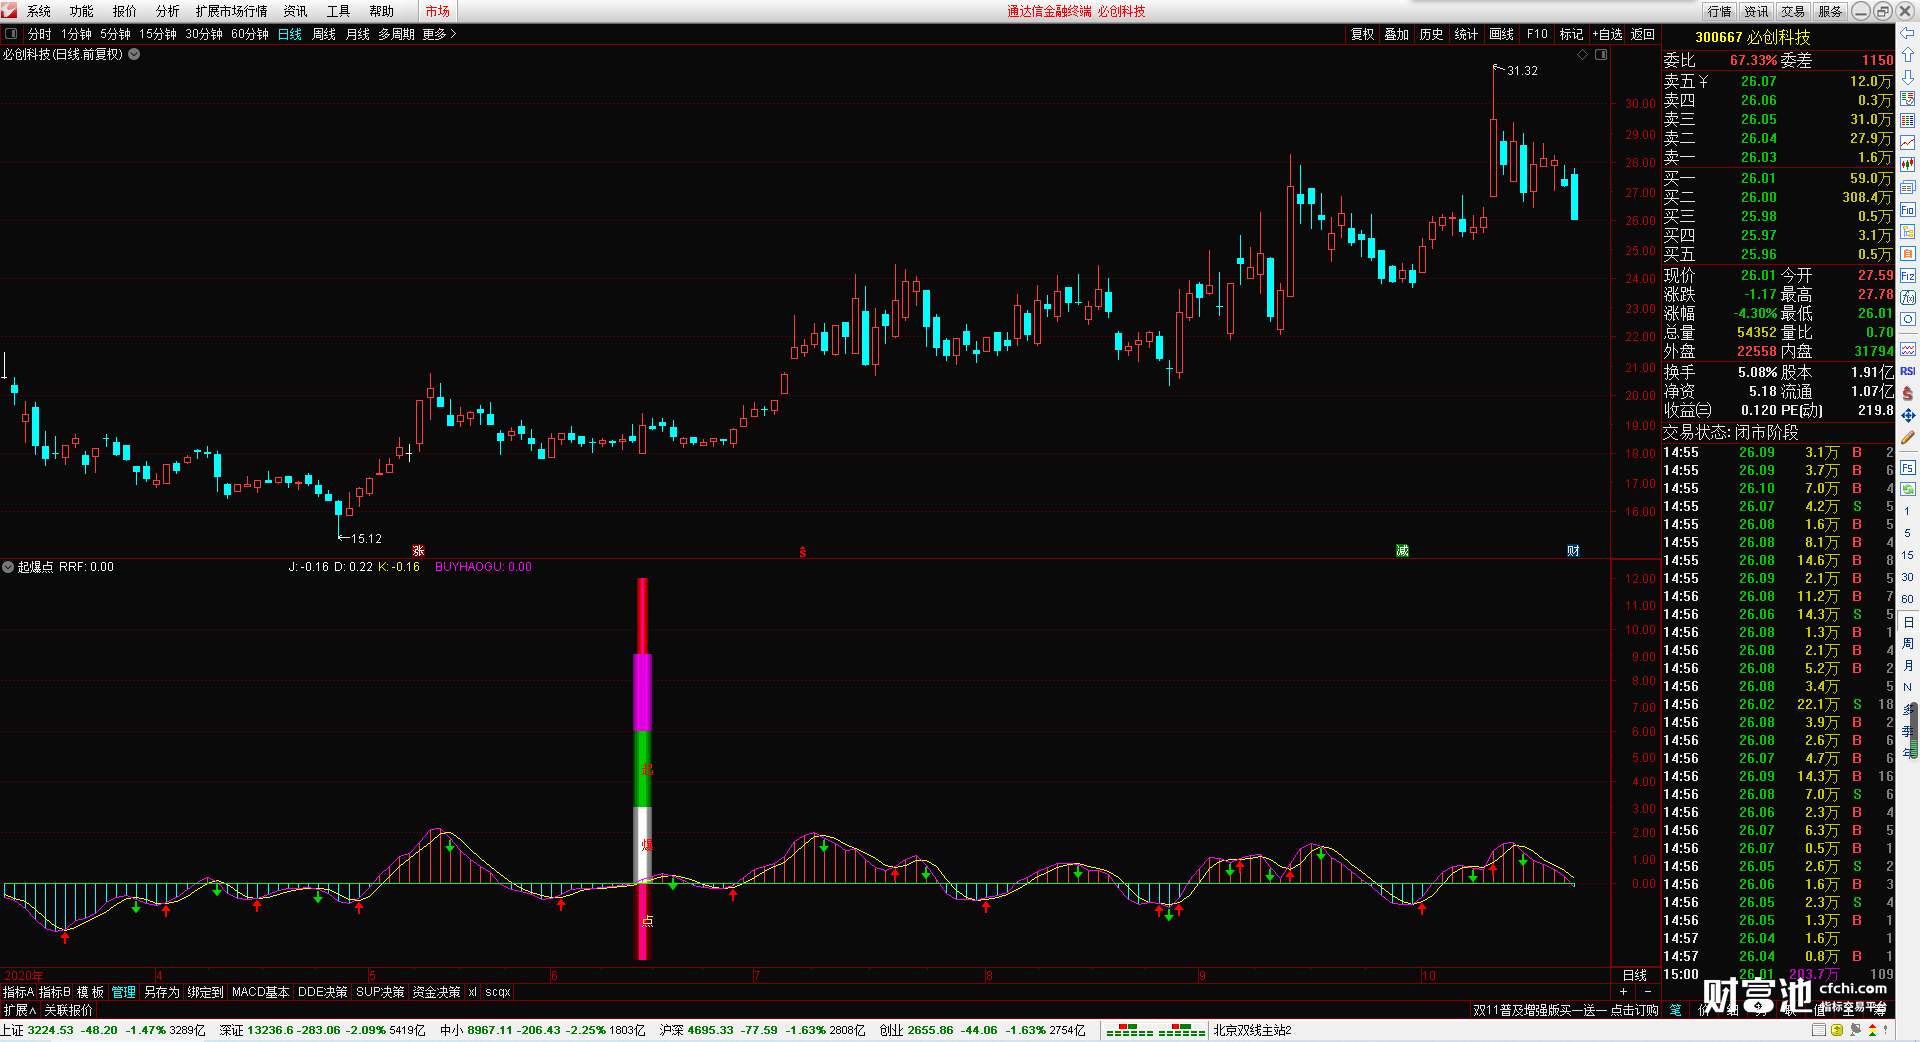Open the 多周期 multi-period option
The width and height of the screenshot is (1920, 1042).
point(396,34)
